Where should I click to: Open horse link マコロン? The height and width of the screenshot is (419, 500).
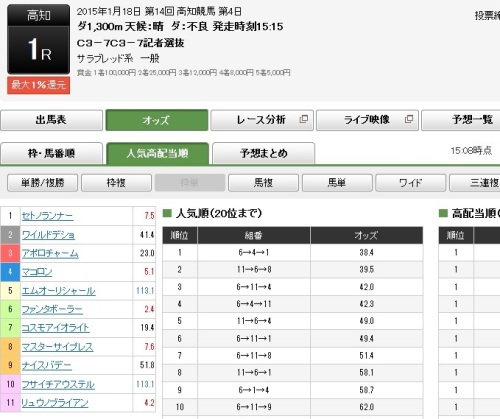(37, 272)
